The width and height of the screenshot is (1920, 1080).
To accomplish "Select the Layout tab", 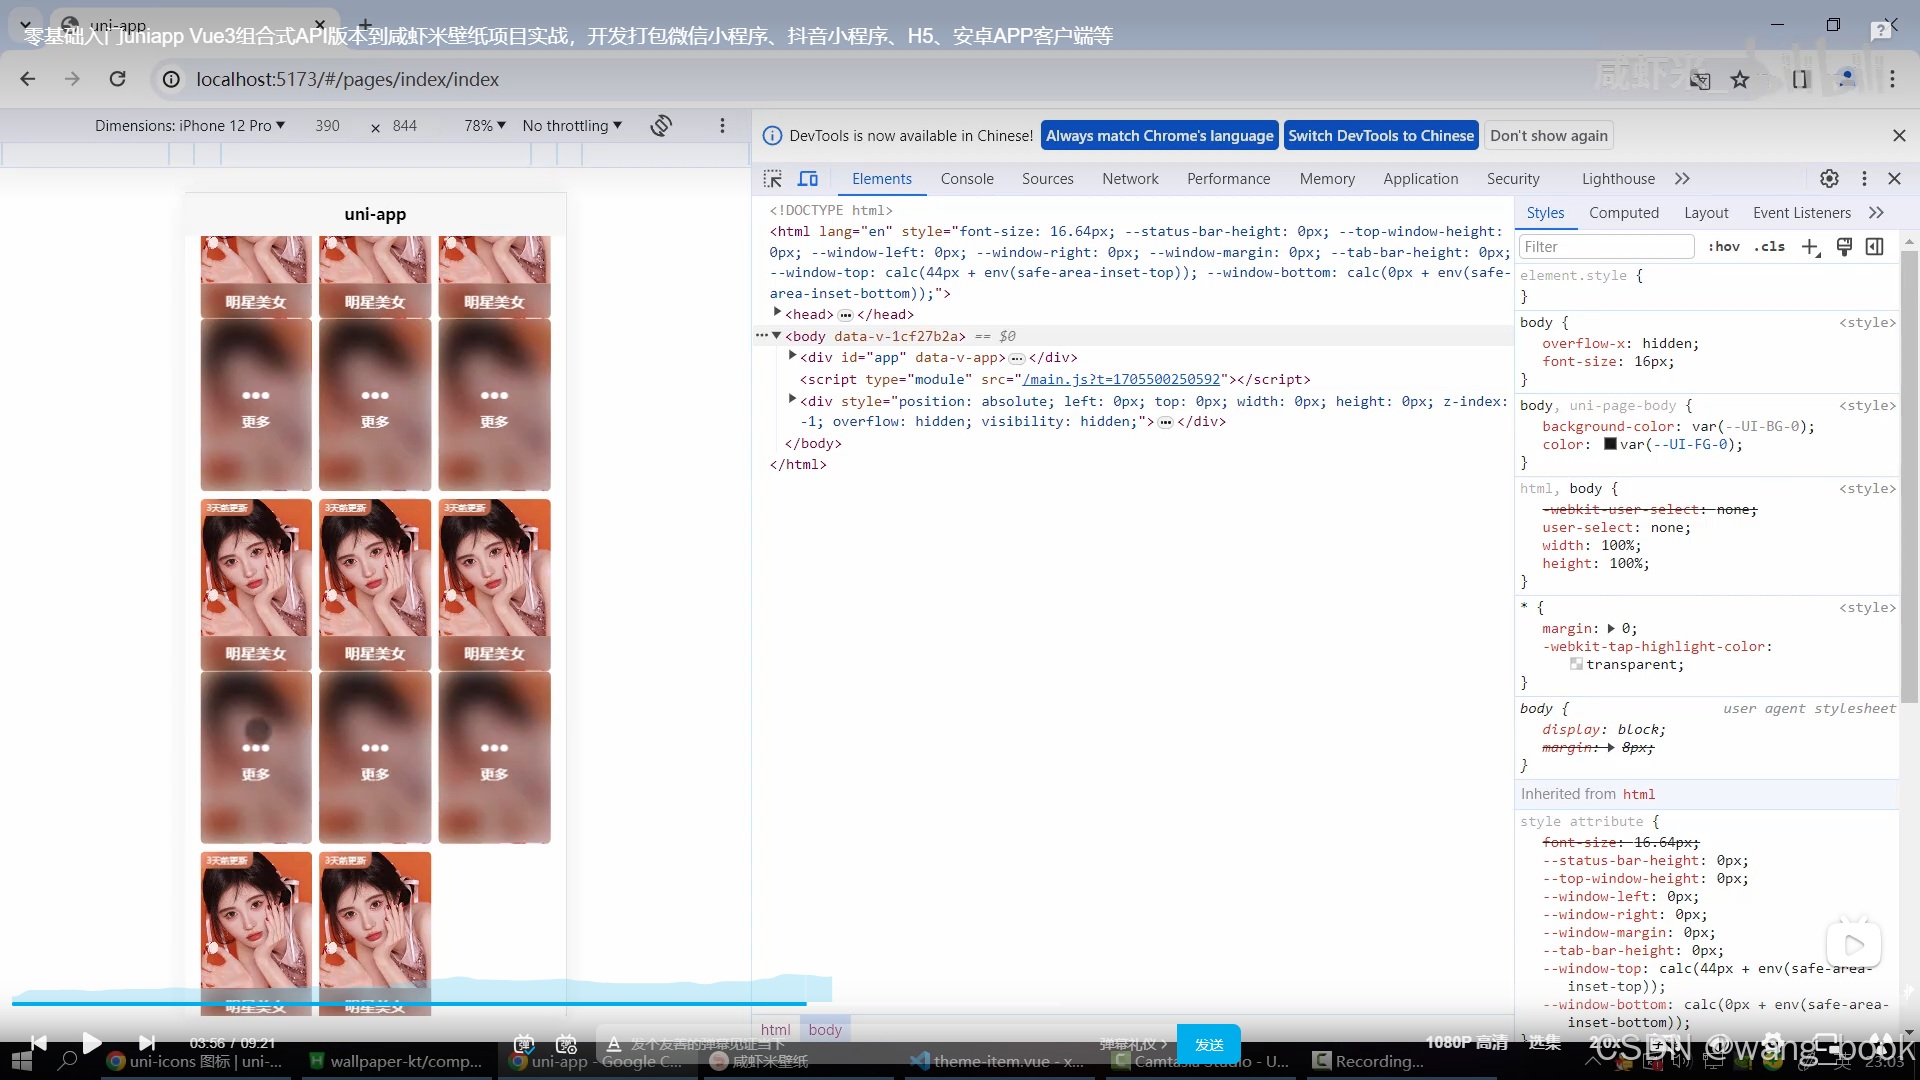I will [x=1706, y=212].
